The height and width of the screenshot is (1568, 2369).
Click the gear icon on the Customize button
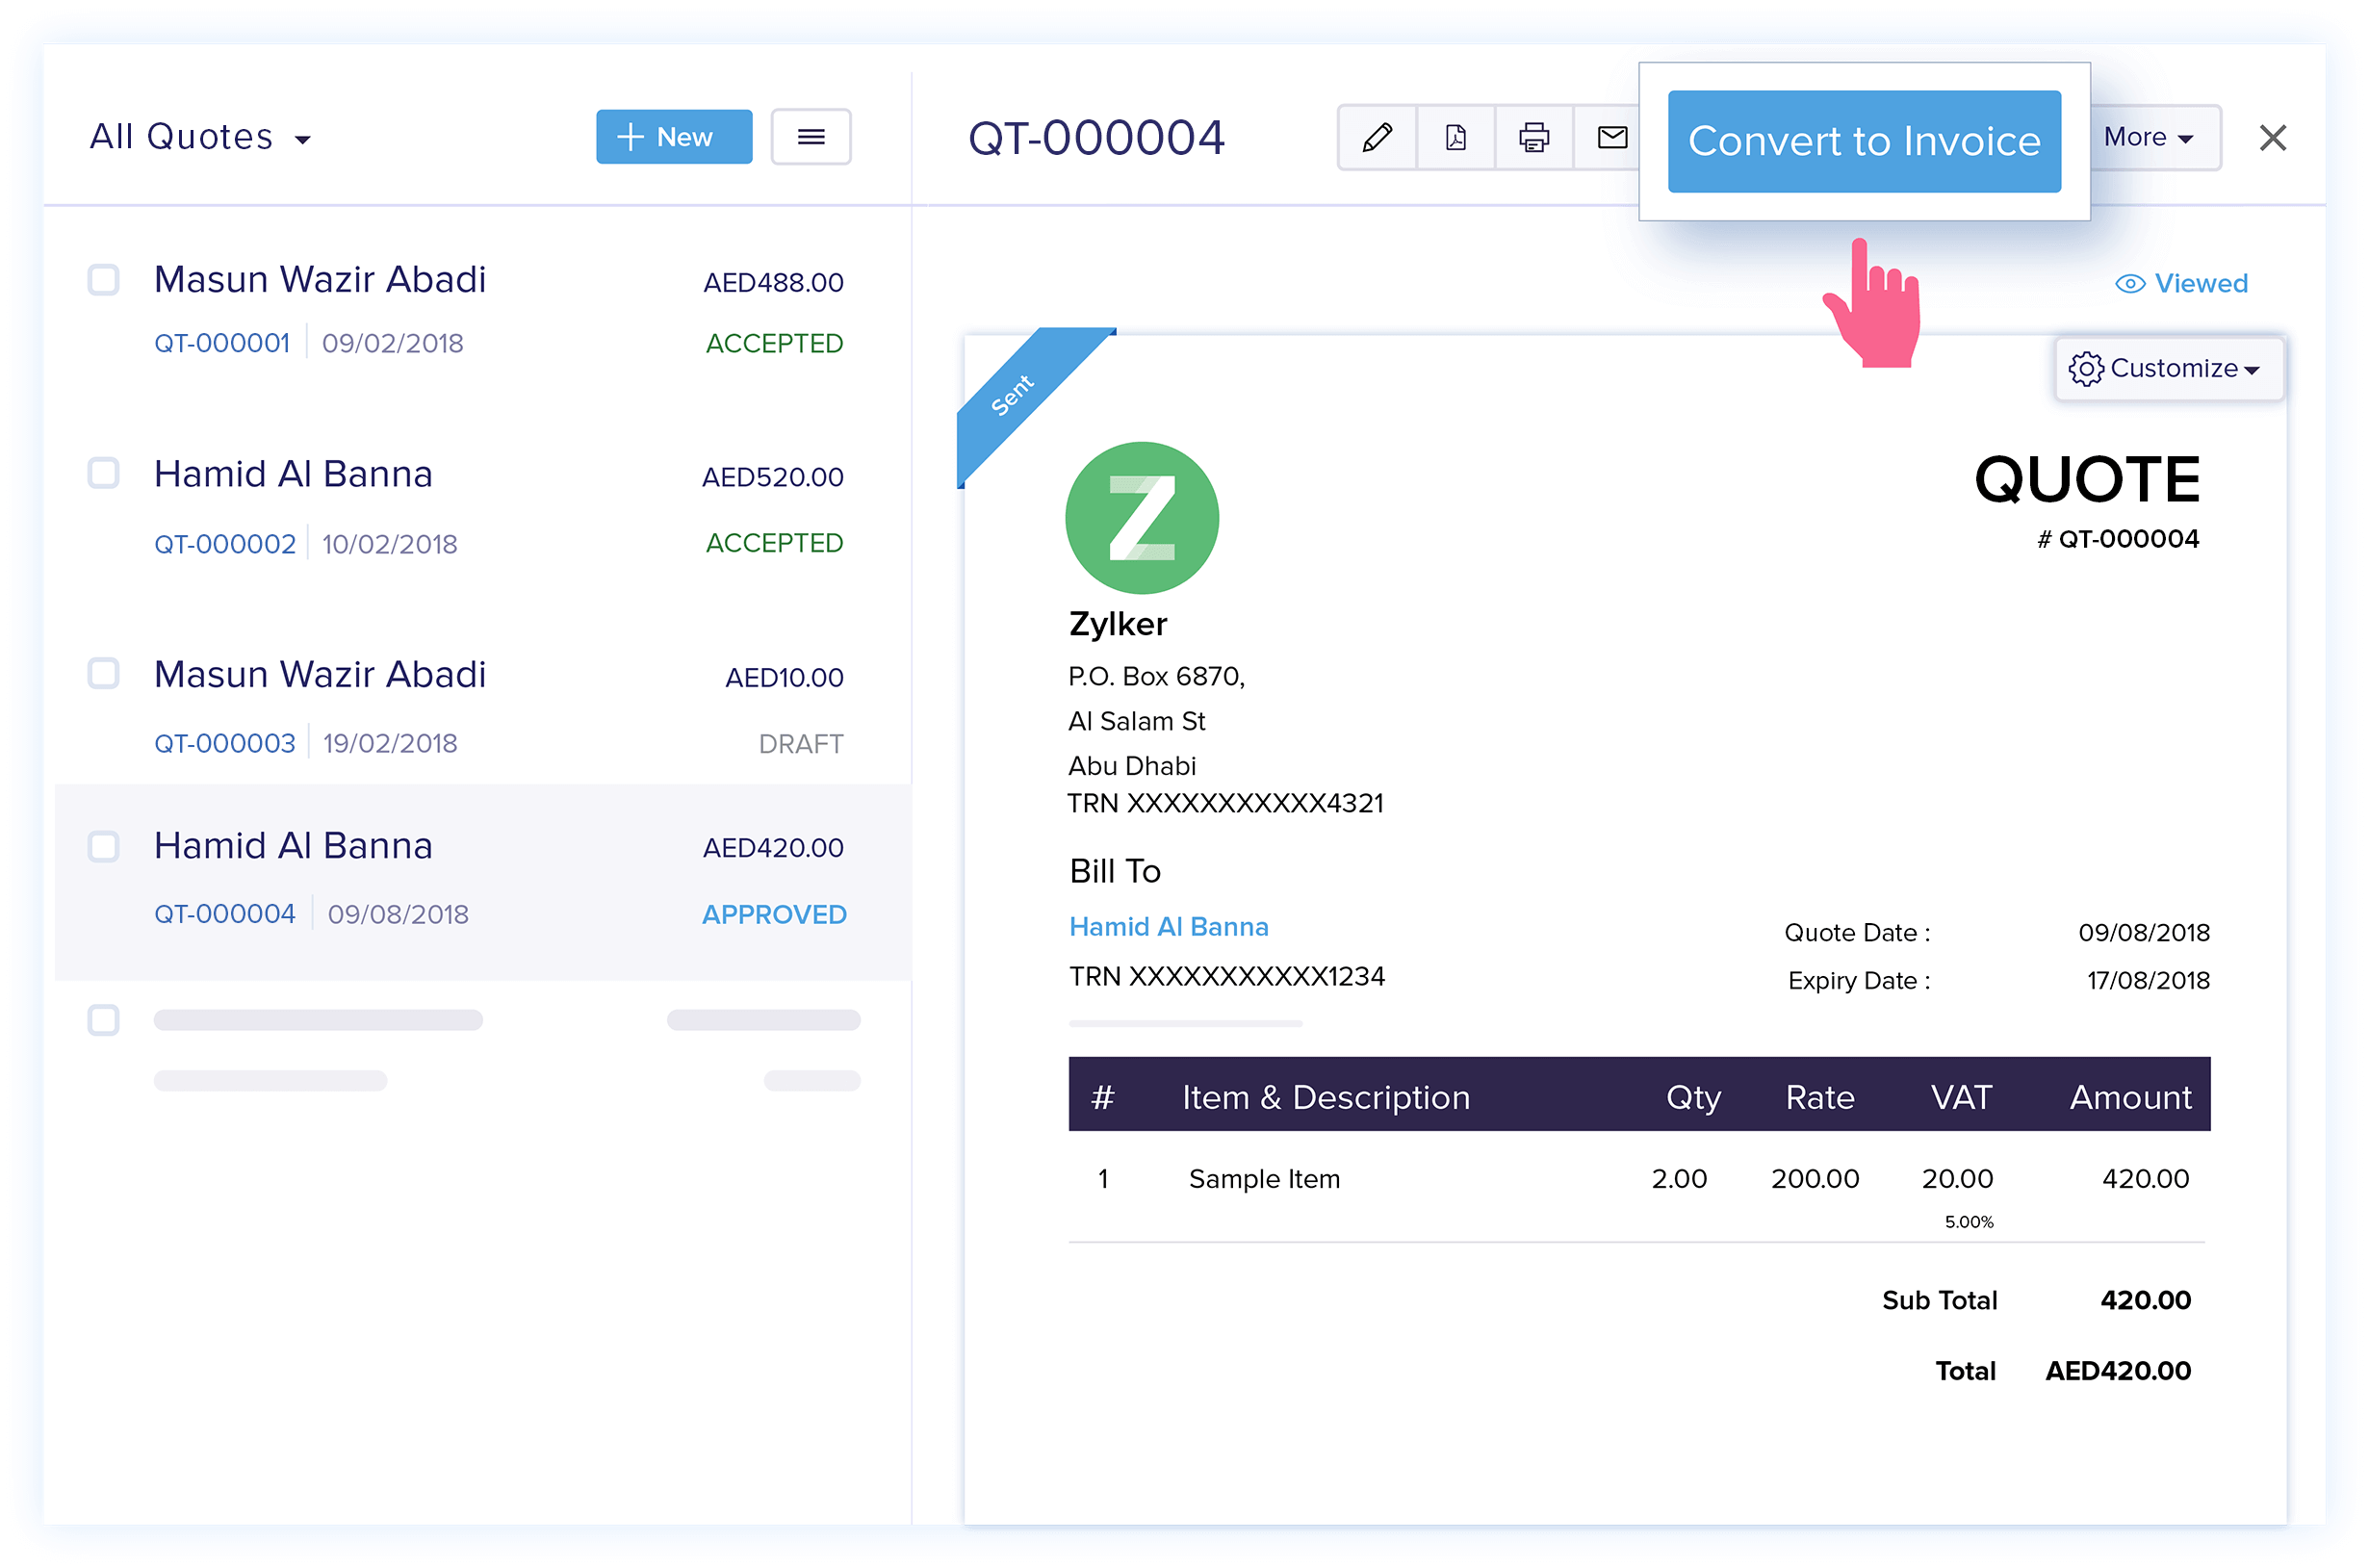[x=2087, y=368]
